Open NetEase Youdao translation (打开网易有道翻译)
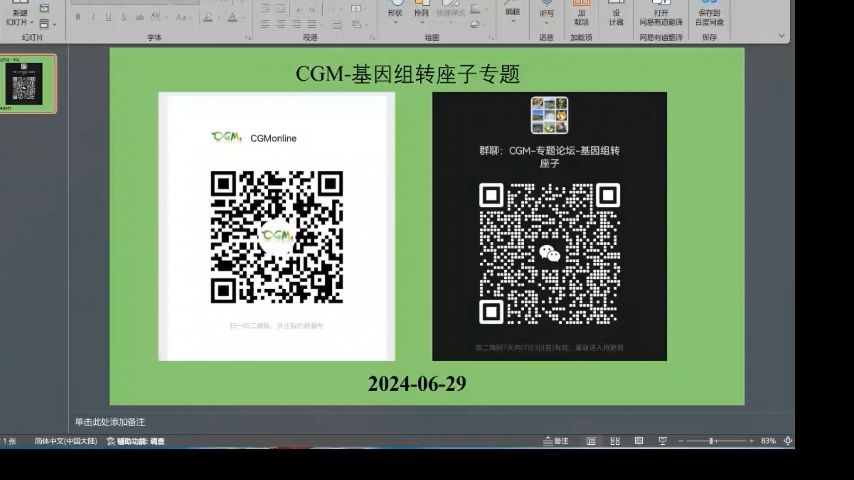Image resolution: width=854 pixels, height=480 pixels. [x=661, y=13]
